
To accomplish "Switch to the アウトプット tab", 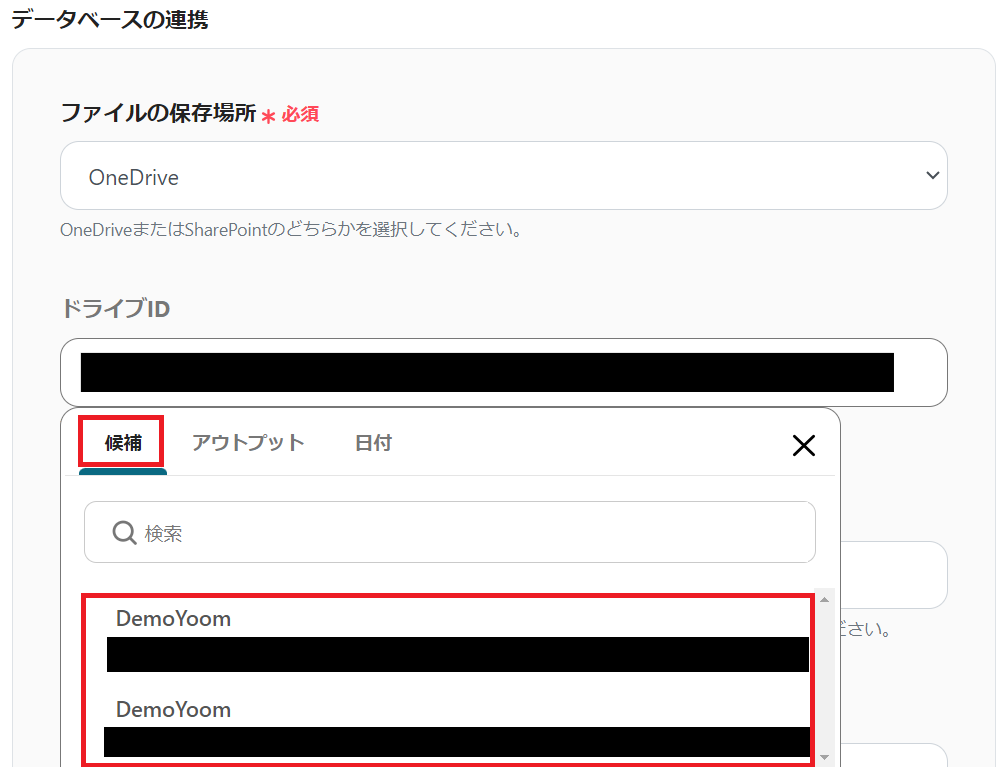I will [x=248, y=443].
